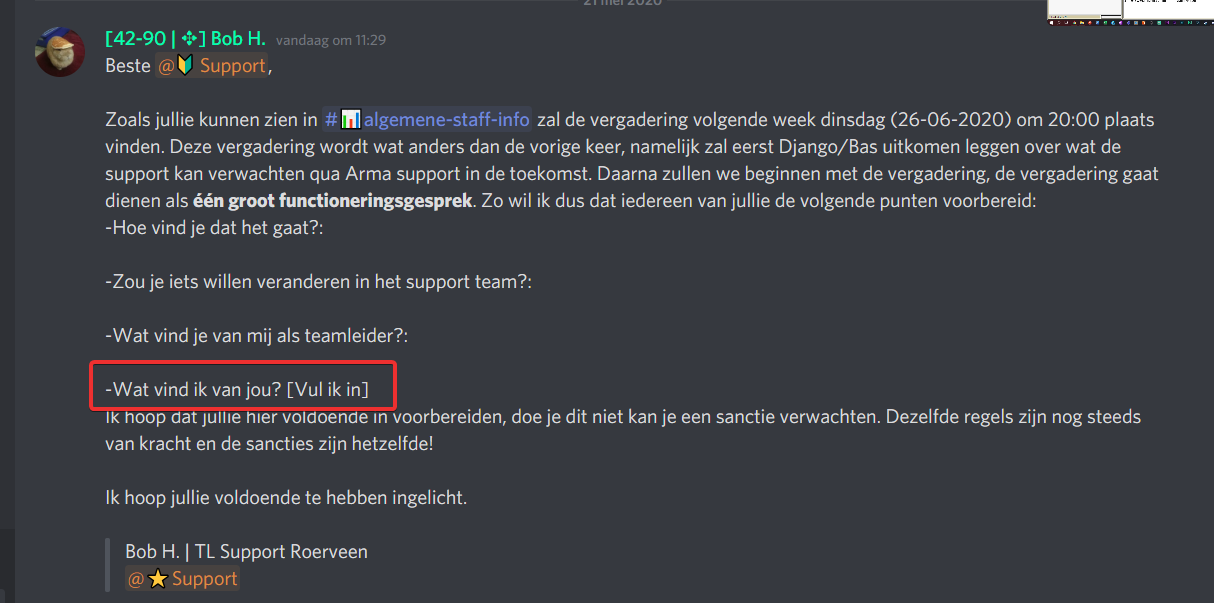Image resolution: width=1214 pixels, height=603 pixels.
Task: Click the message timestamp vandaag om 11:29
Action: pos(331,41)
